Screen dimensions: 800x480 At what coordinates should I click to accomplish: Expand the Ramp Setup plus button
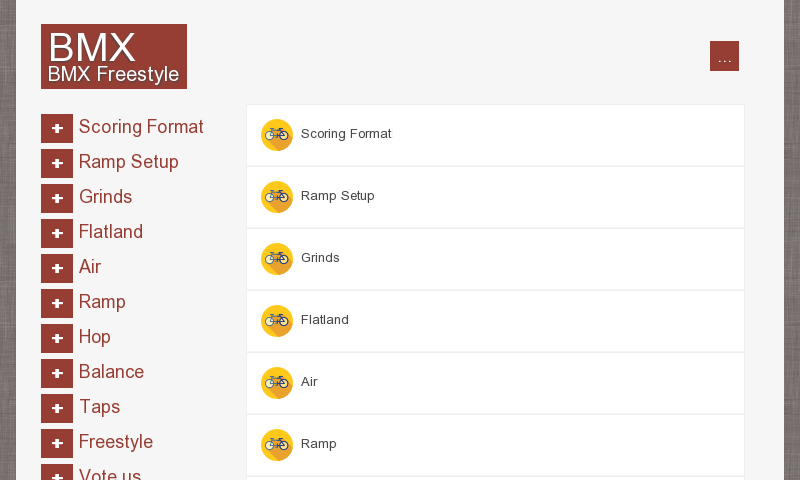tap(57, 164)
